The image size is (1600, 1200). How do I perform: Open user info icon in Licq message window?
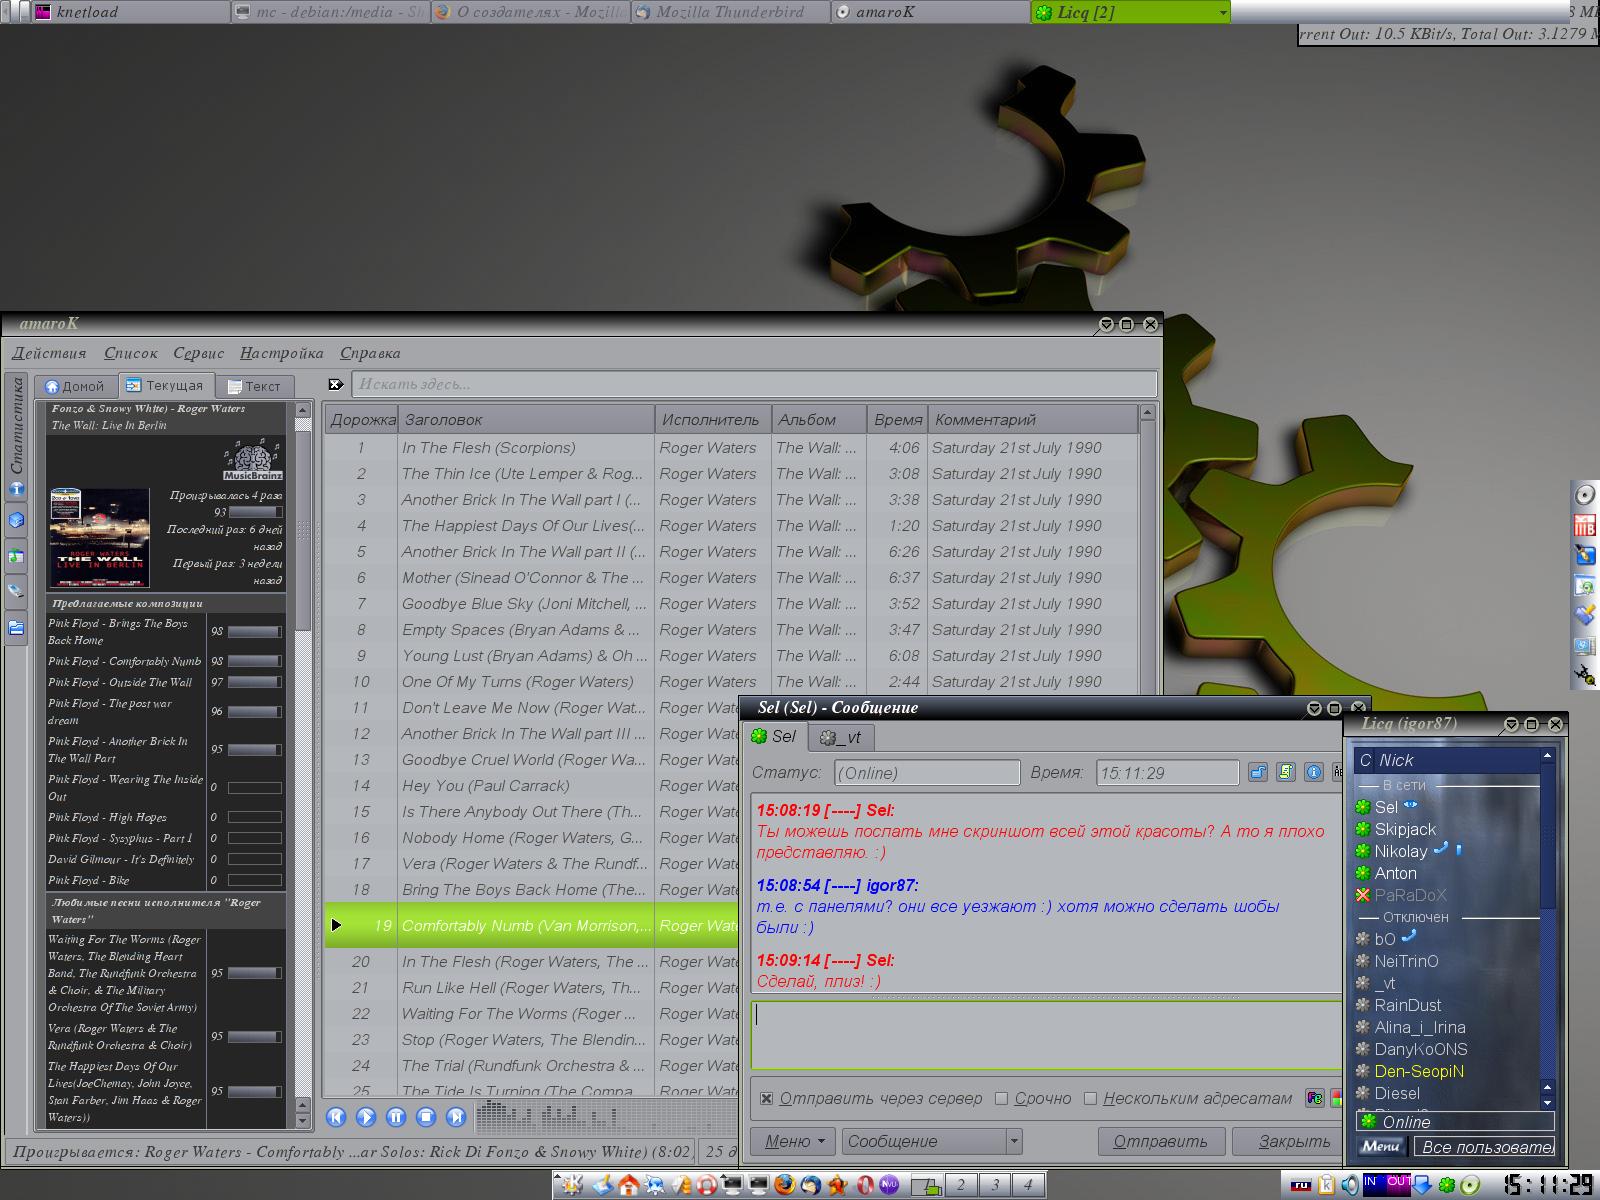pyautogui.click(x=1314, y=772)
